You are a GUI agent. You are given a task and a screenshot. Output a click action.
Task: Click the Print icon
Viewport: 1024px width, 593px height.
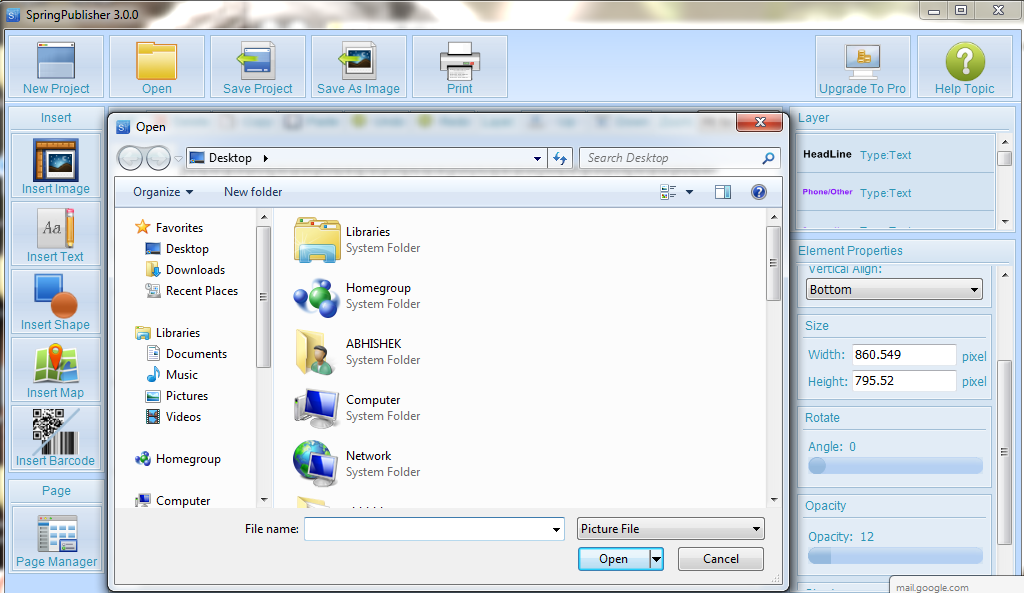point(460,67)
